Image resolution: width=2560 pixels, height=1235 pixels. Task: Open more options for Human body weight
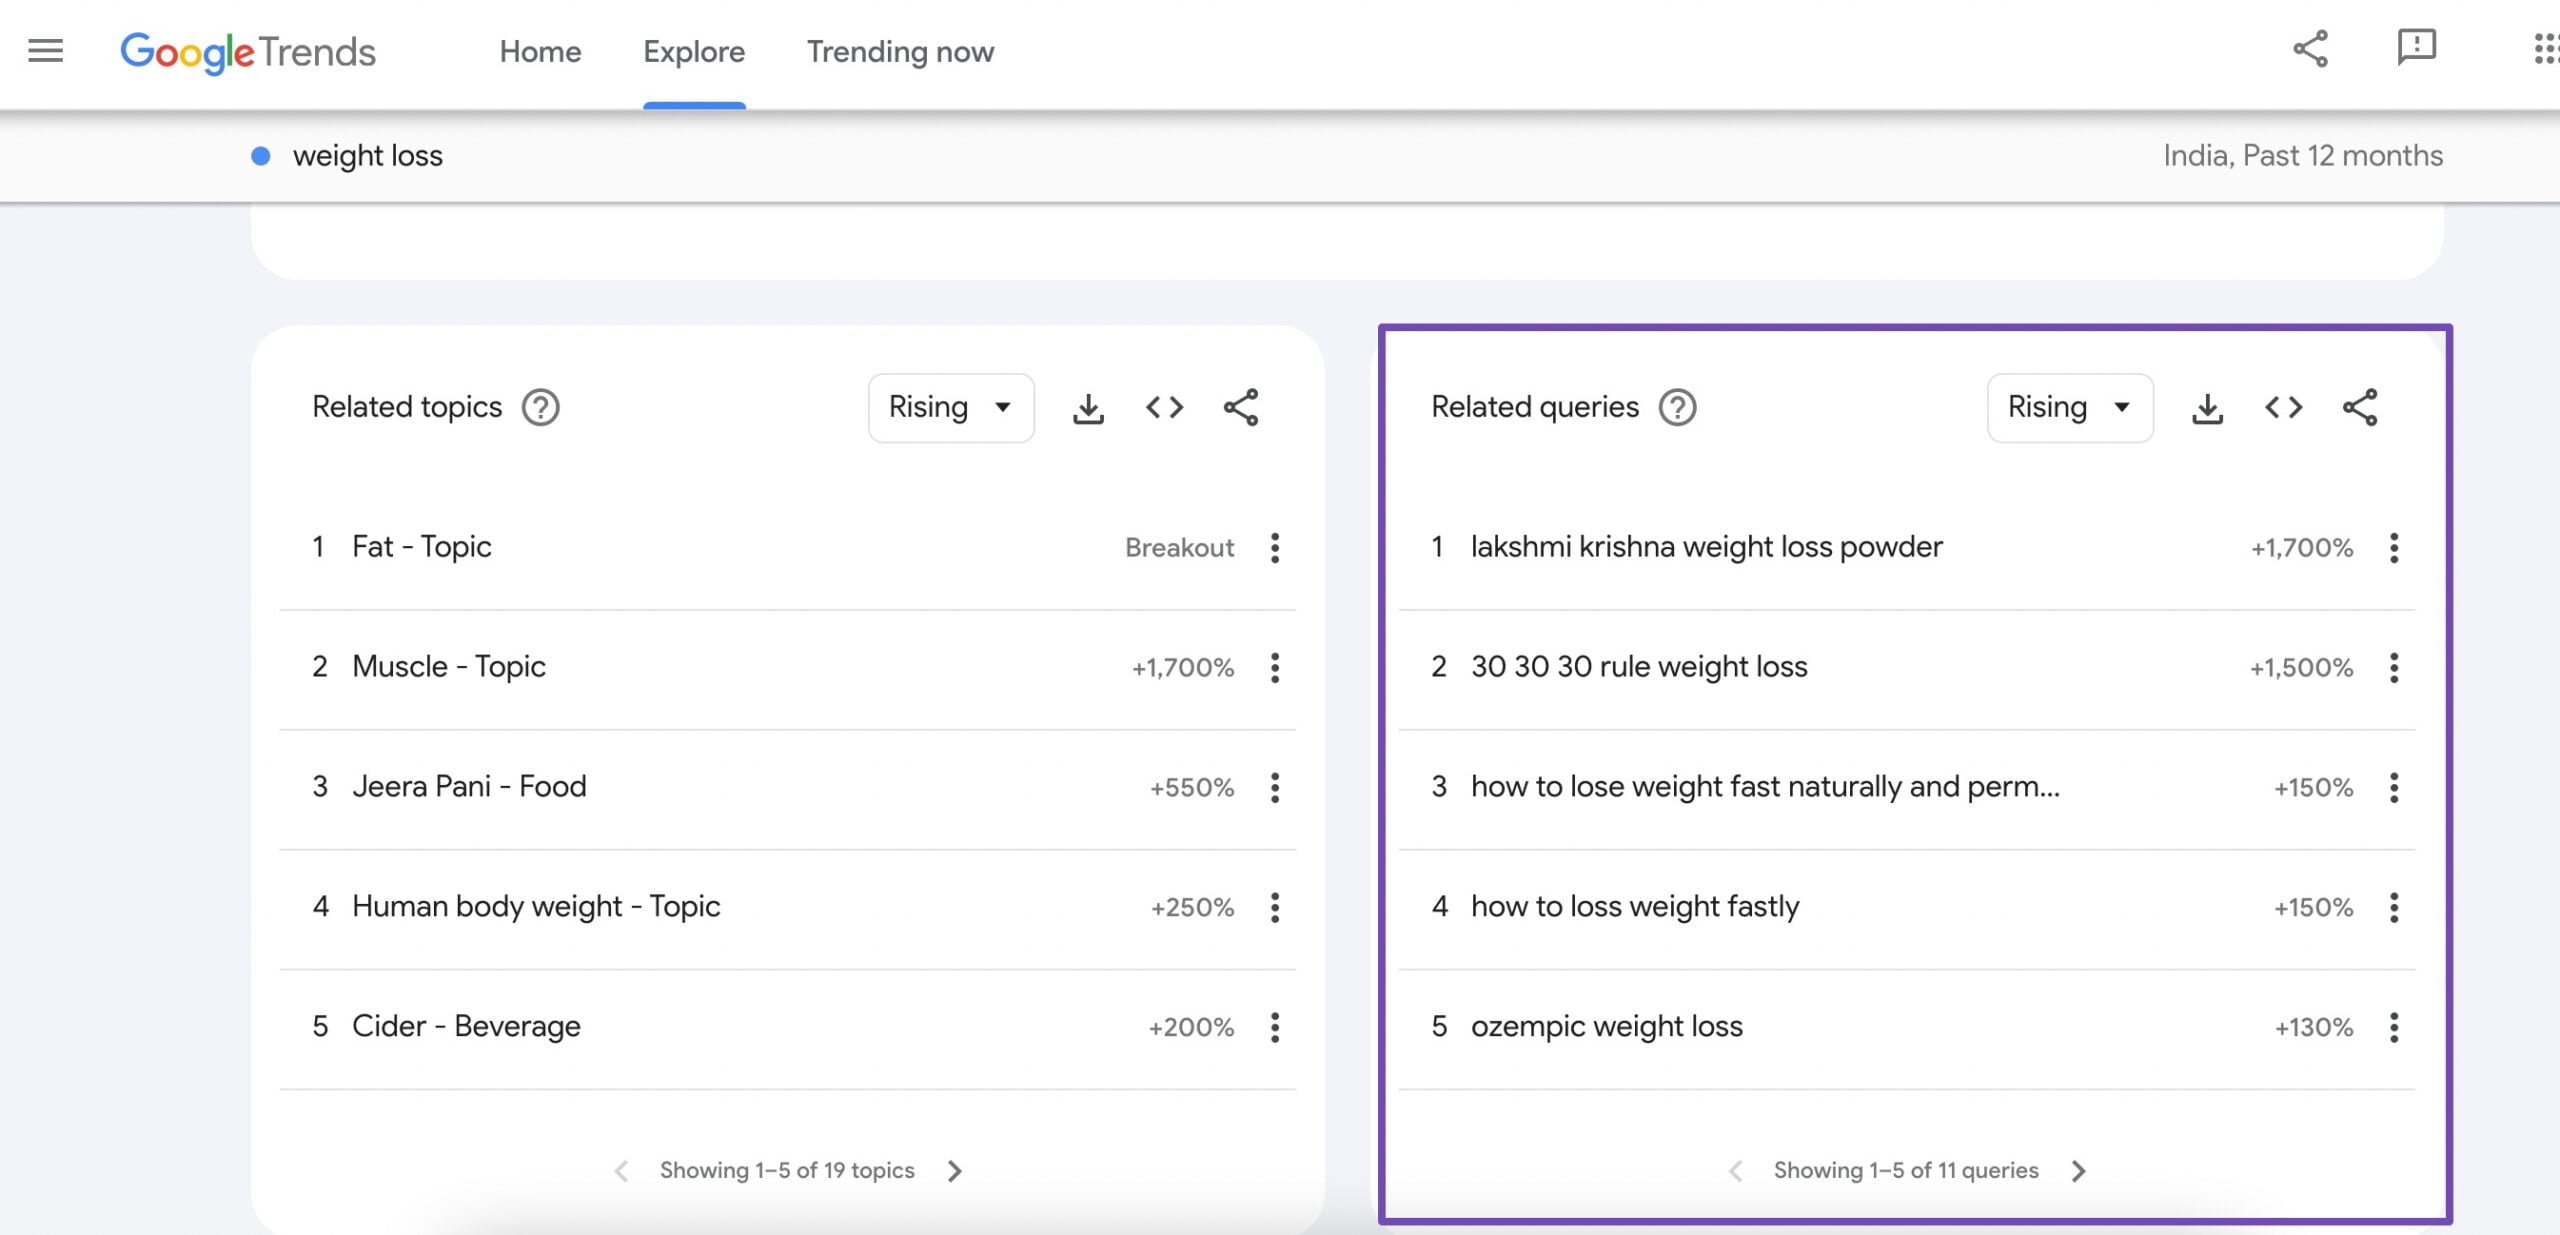(x=1274, y=908)
